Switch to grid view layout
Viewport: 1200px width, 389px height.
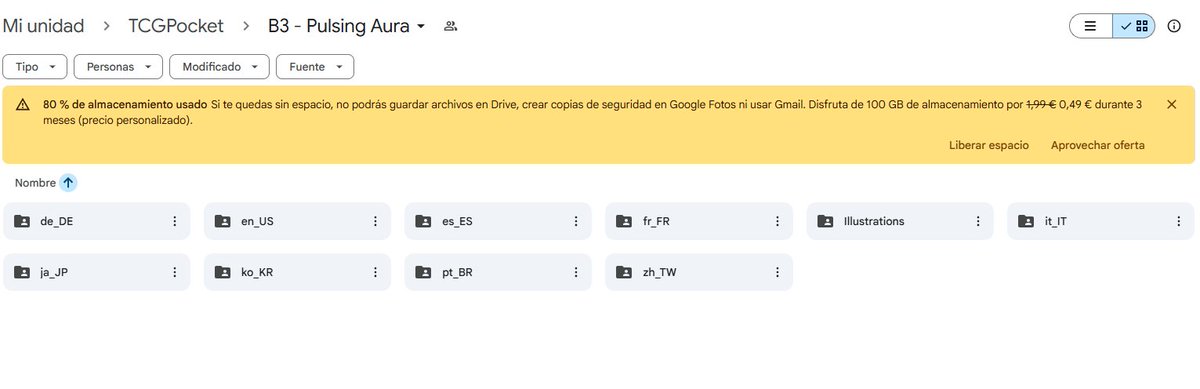[1135, 26]
